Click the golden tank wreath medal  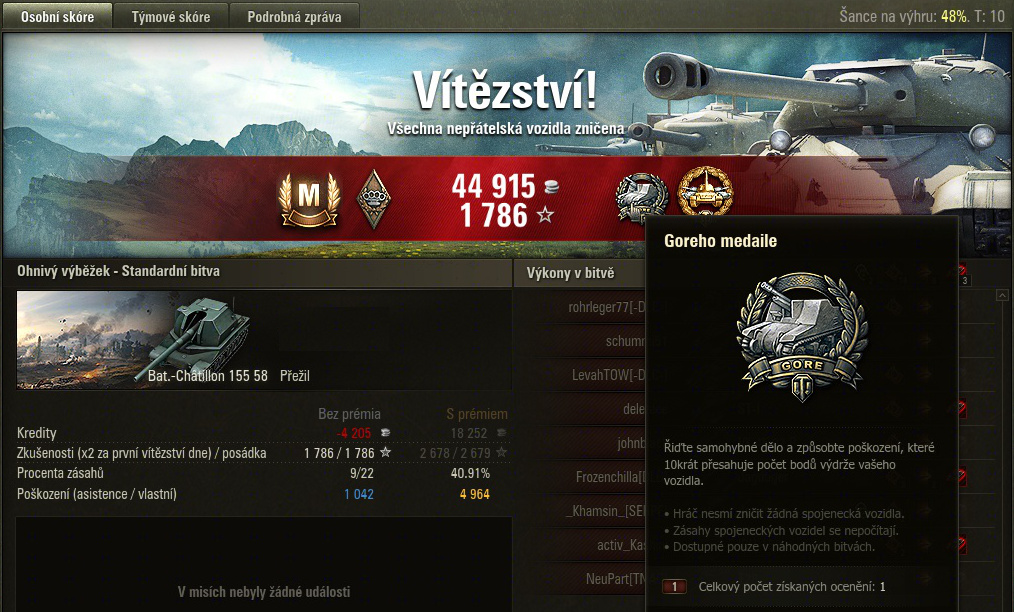pyautogui.click(x=705, y=192)
